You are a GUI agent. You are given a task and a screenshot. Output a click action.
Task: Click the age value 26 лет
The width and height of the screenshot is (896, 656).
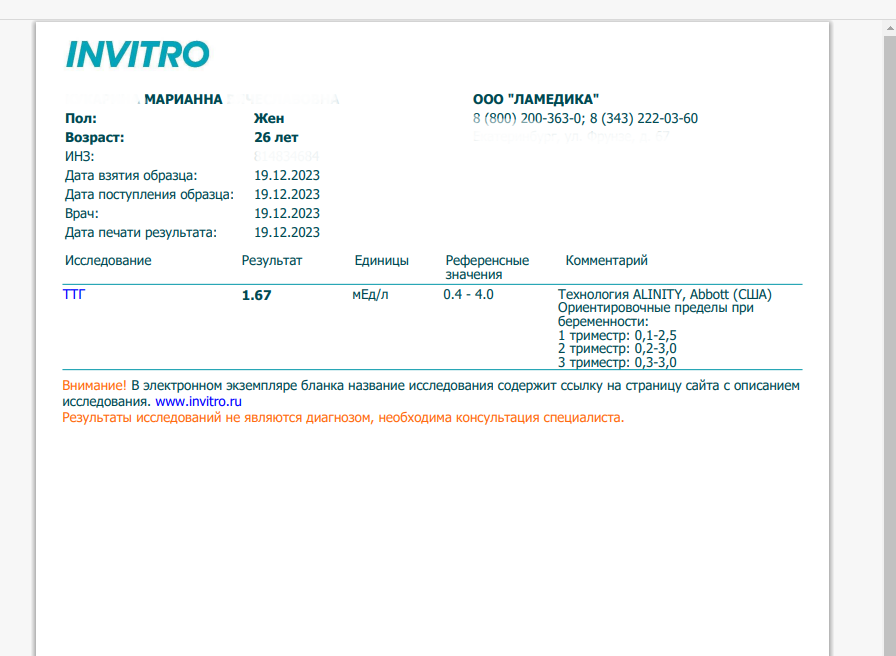coord(276,137)
